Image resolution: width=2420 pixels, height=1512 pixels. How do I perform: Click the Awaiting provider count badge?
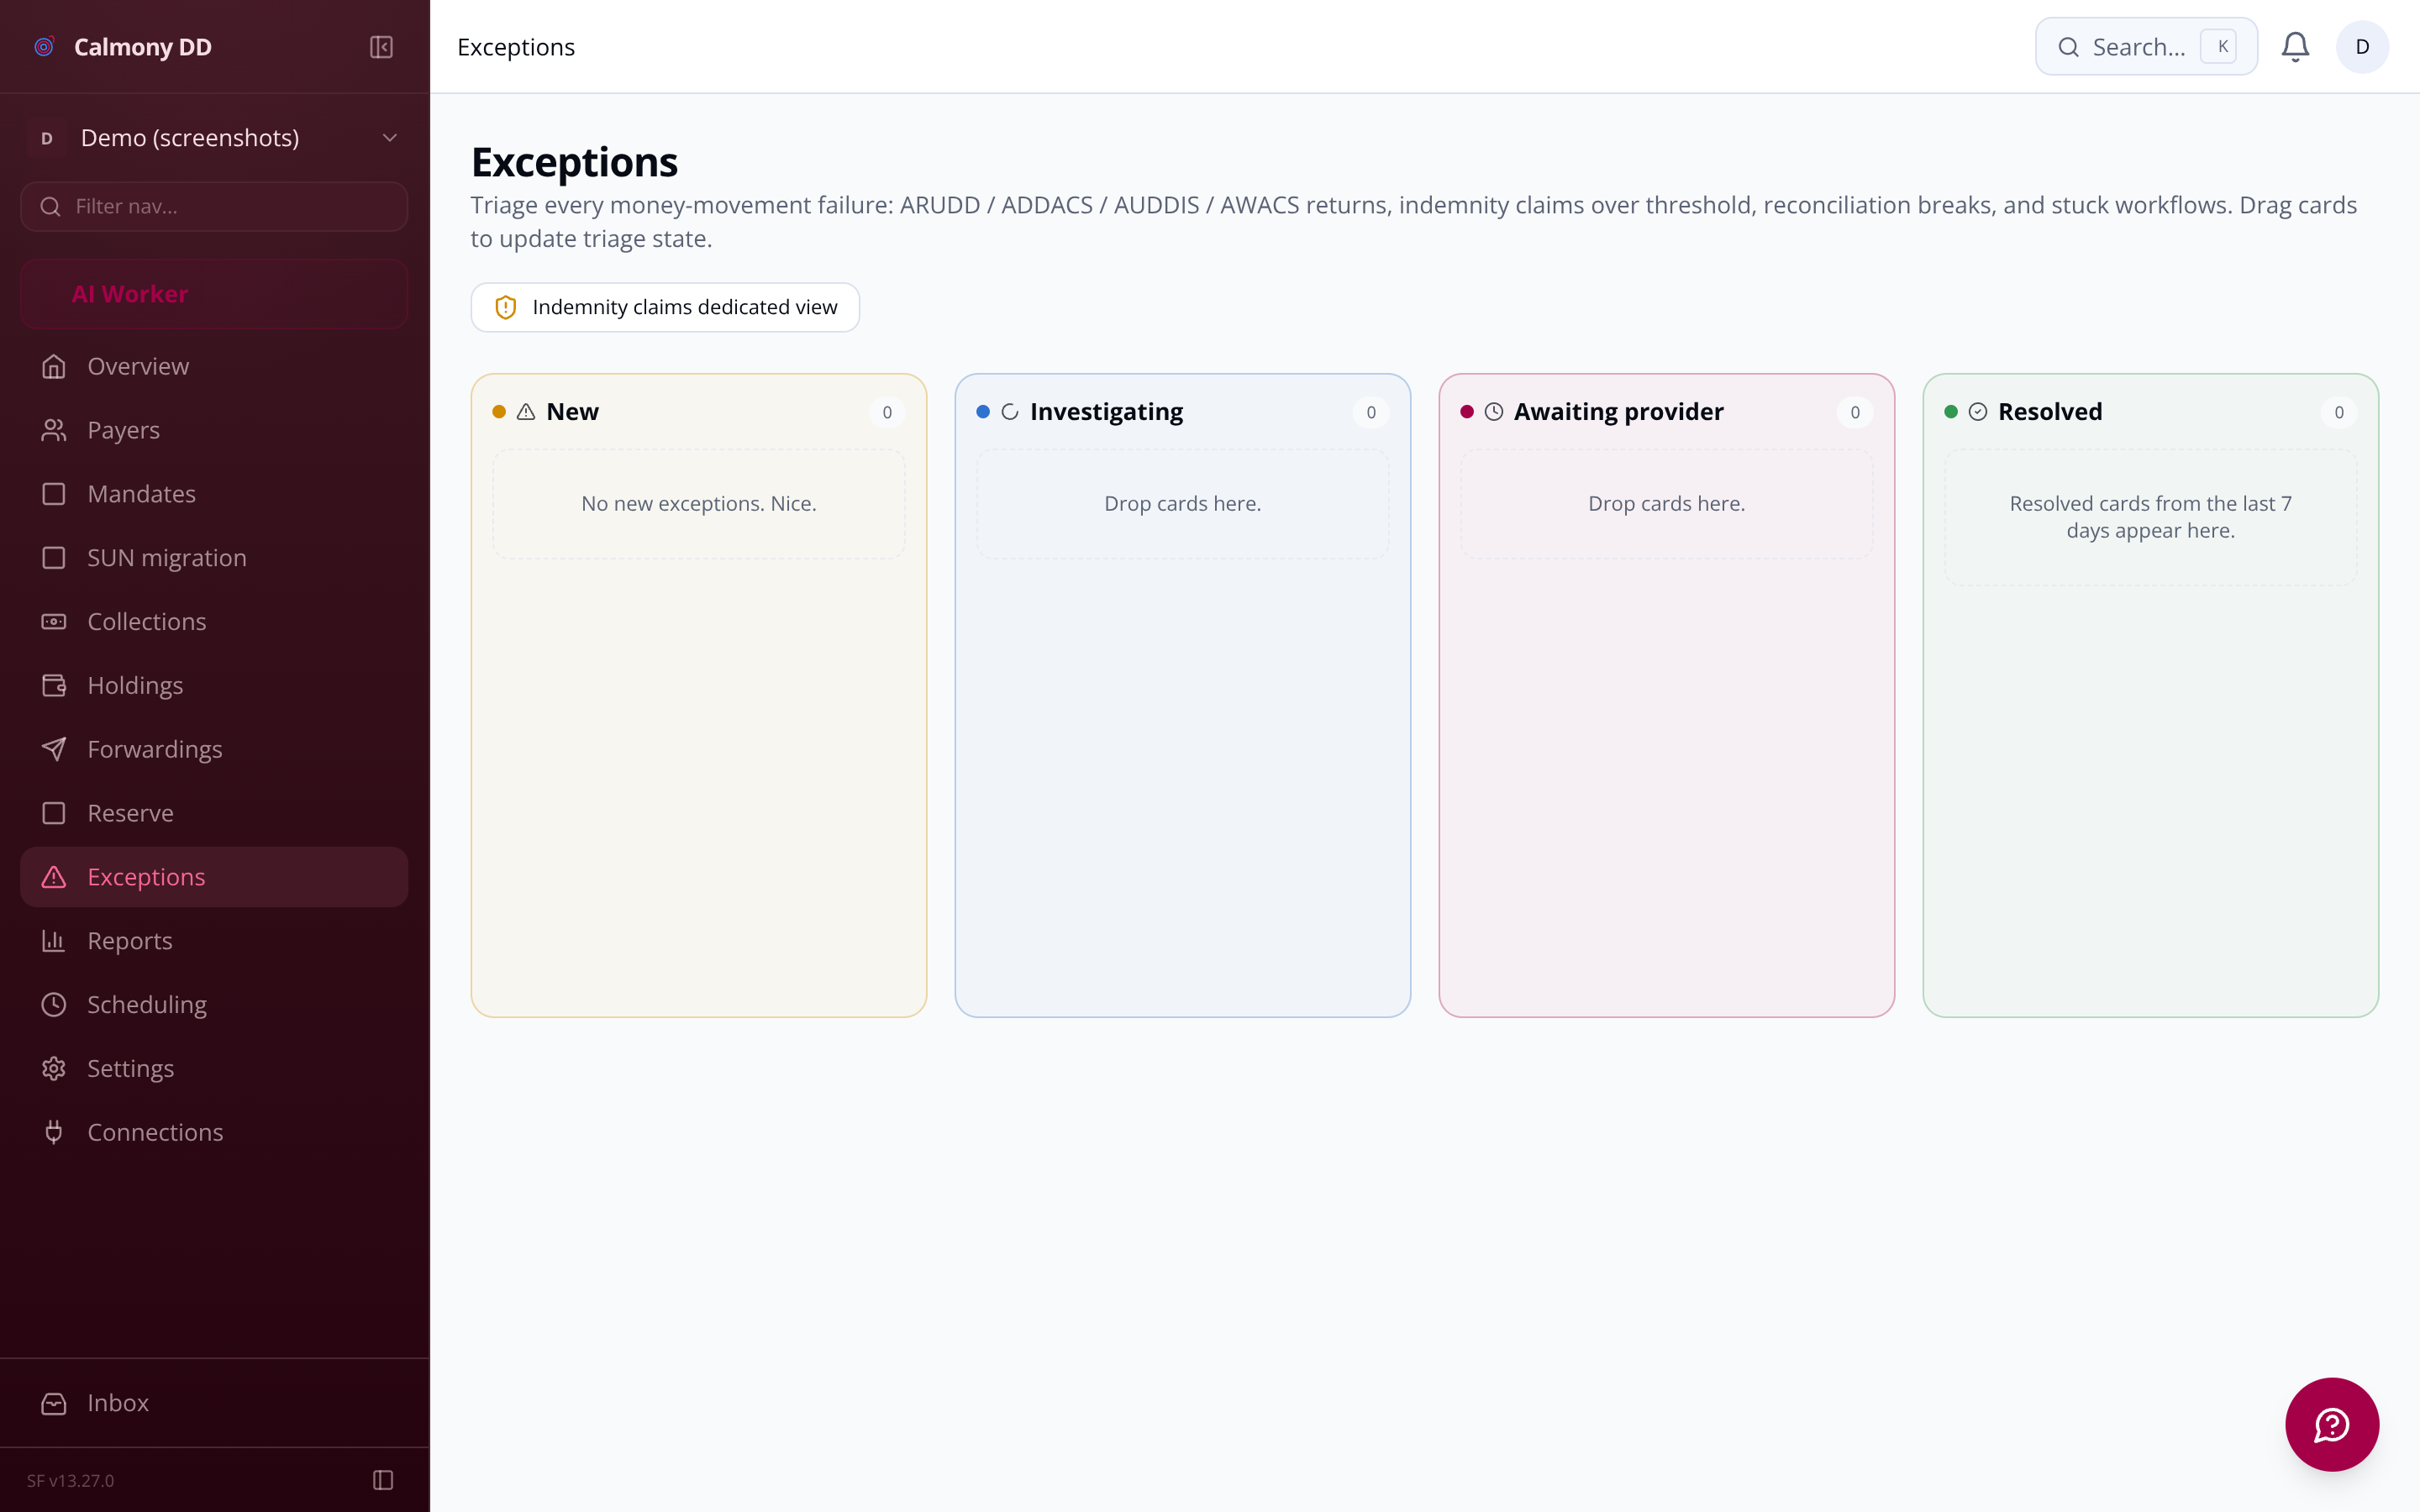coord(1855,413)
